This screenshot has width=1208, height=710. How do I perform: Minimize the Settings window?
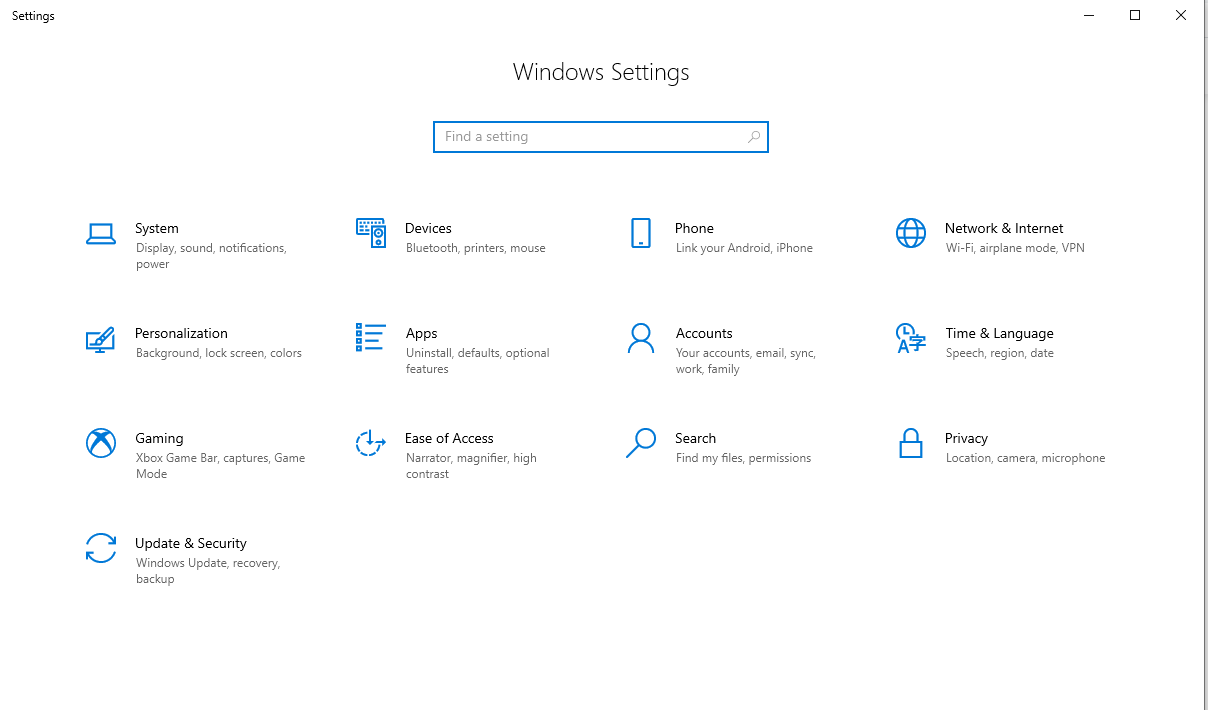pyautogui.click(x=1089, y=15)
